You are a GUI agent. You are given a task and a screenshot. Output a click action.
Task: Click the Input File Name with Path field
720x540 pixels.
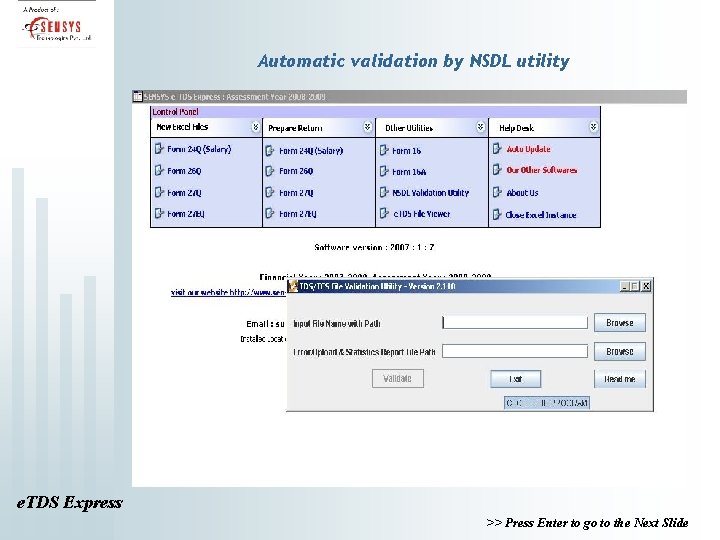515,322
